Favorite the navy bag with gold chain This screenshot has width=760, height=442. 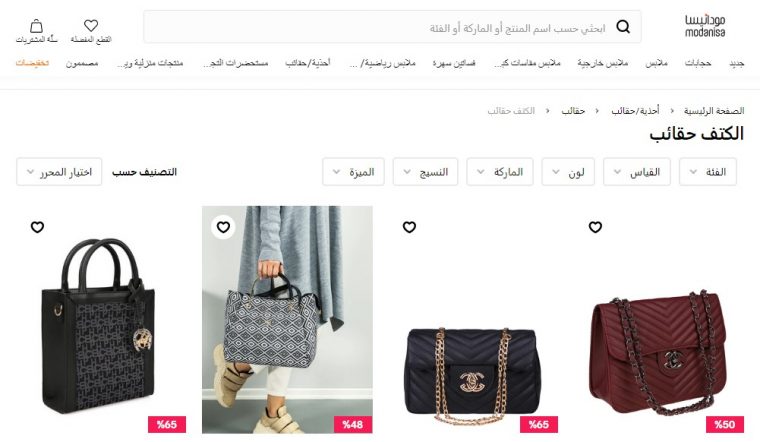coord(409,227)
